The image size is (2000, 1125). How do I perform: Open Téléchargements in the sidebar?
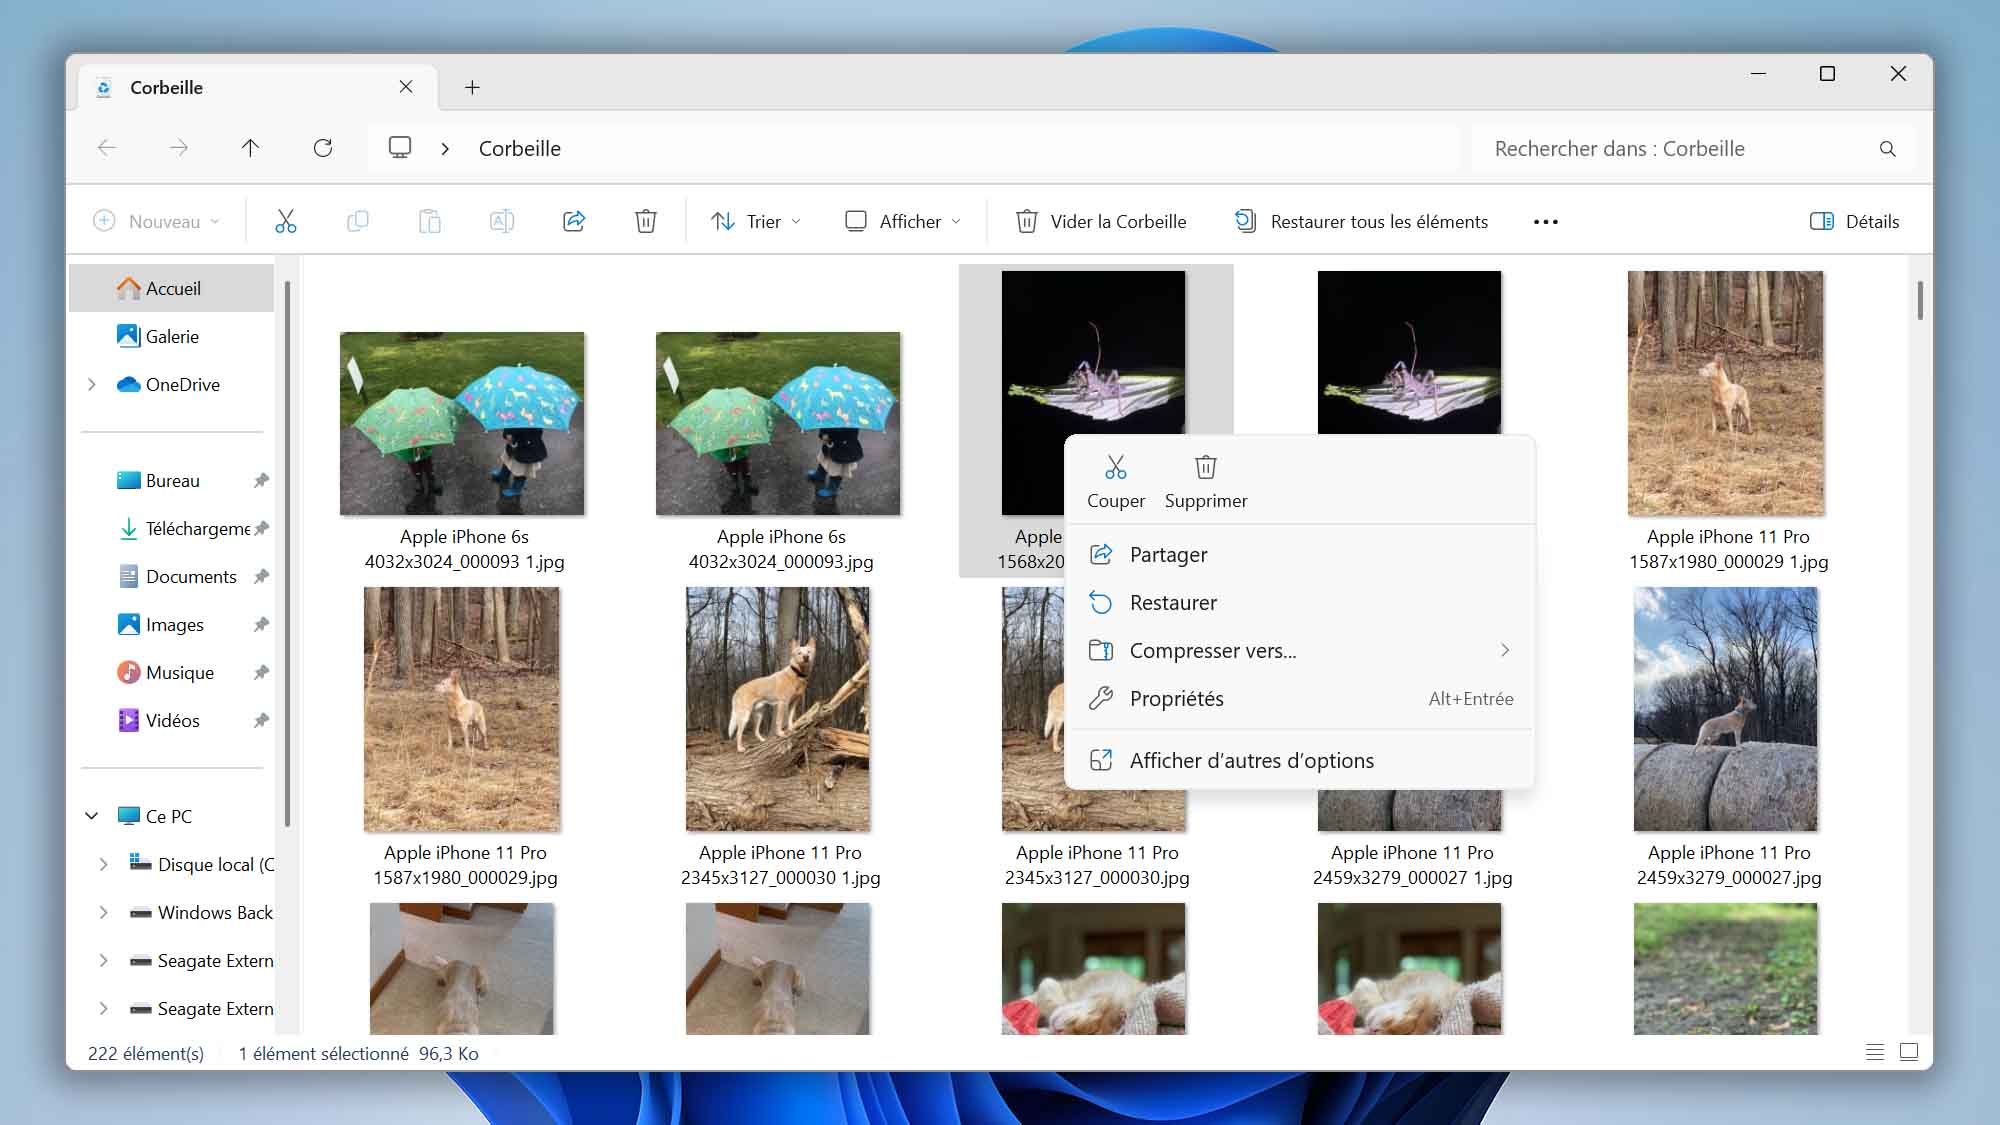pos(172,528)
